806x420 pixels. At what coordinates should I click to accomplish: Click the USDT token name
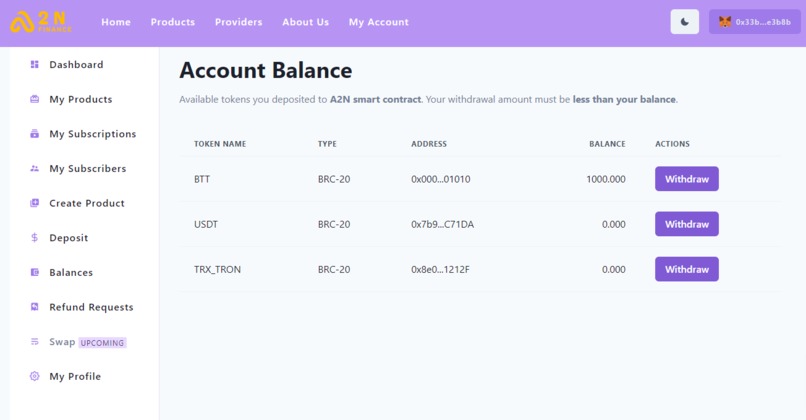[206, 224]
